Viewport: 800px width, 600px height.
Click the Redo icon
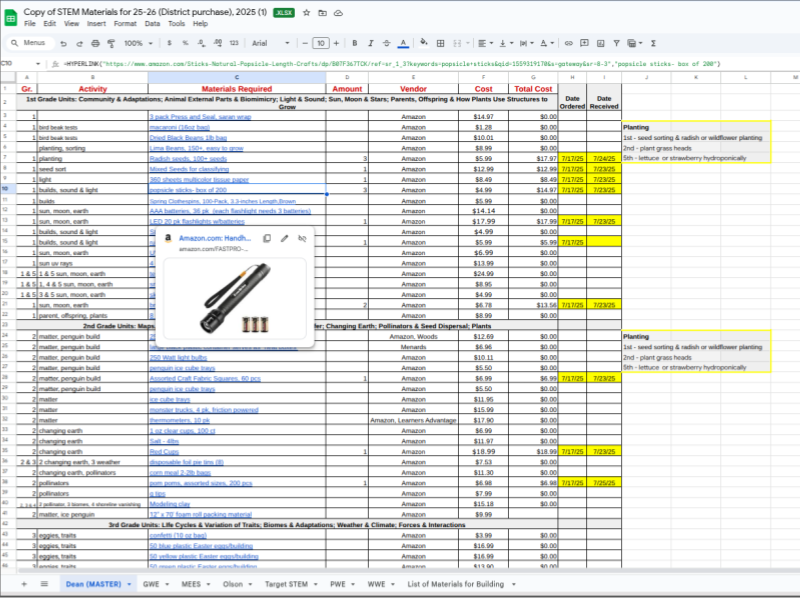(79, 43)
